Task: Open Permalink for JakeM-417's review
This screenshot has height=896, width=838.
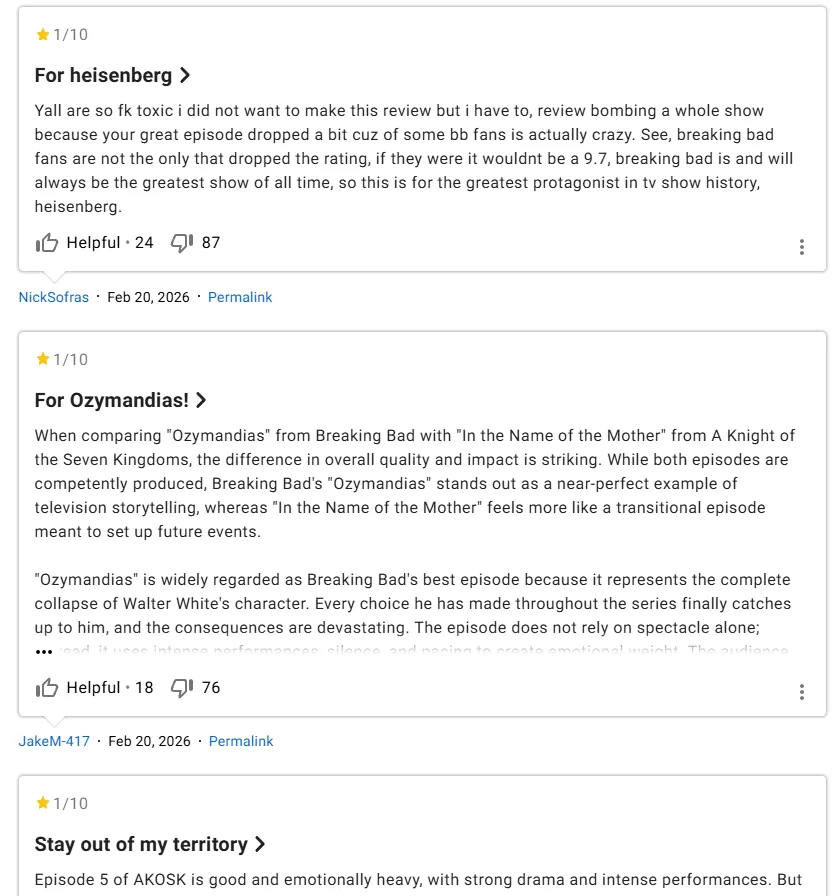Action: coord(241,741)
